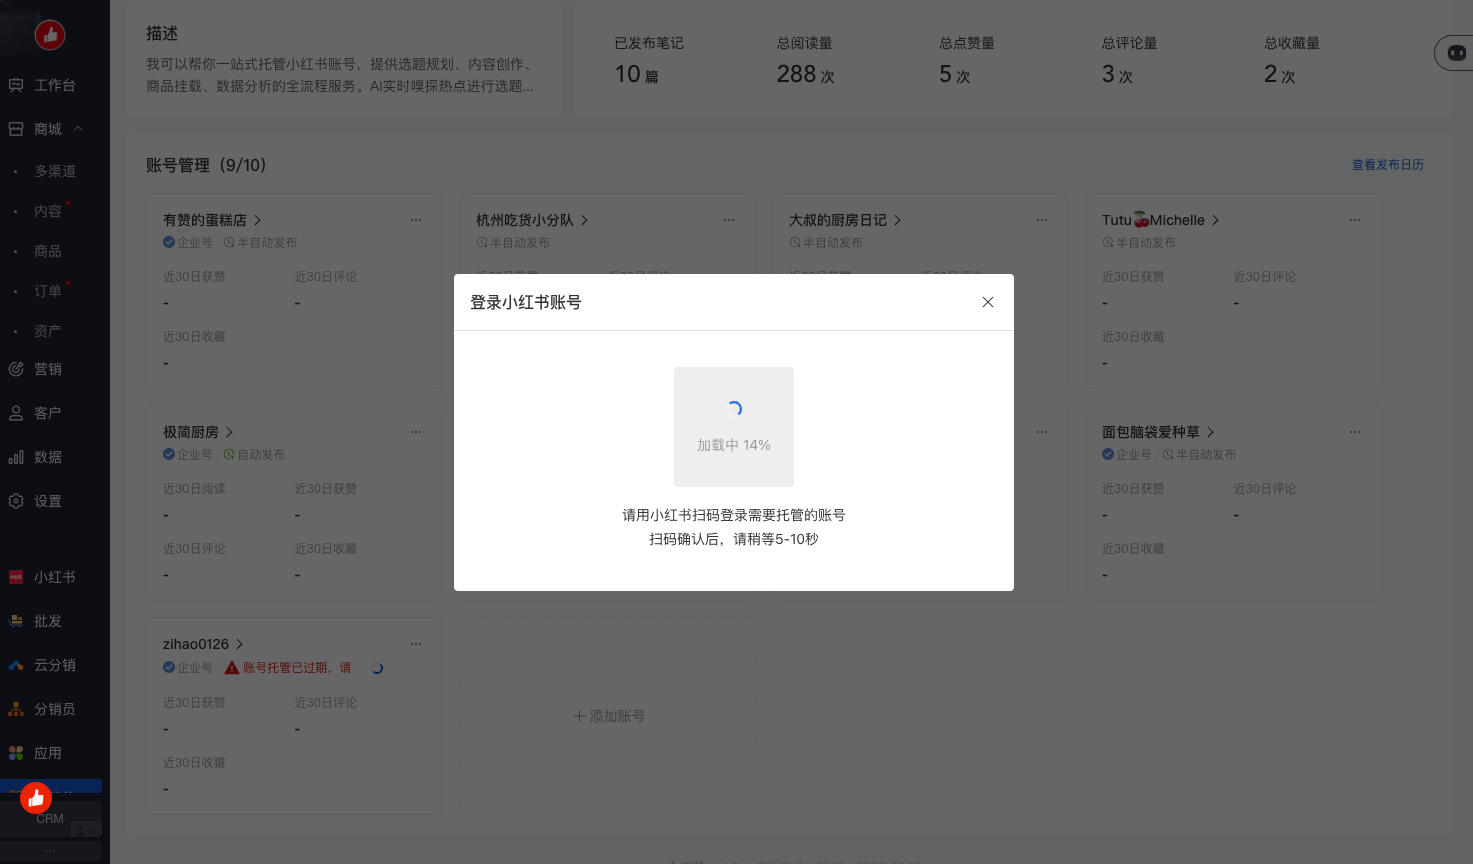Open 设置 in the sidebar
The image size is (1473, 864).
(47, 501)
